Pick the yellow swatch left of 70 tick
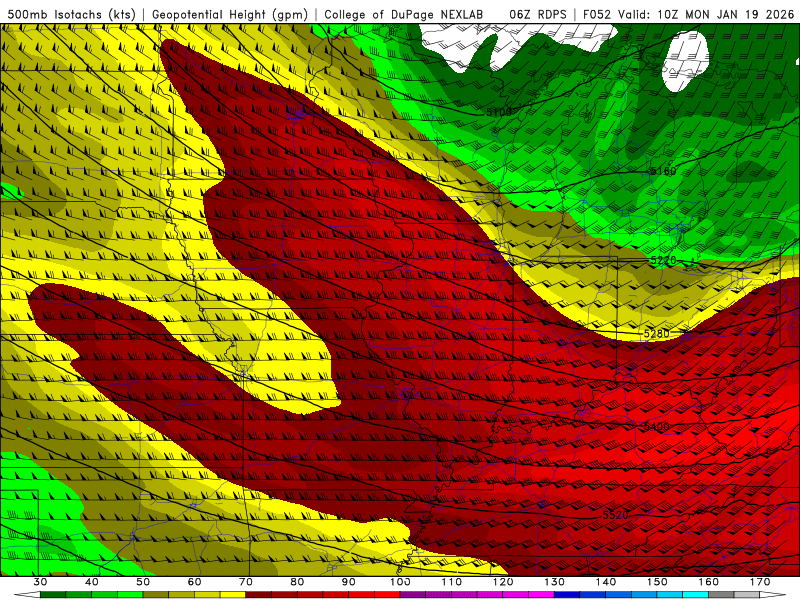The image size is (800, 600). click(232, 595)
